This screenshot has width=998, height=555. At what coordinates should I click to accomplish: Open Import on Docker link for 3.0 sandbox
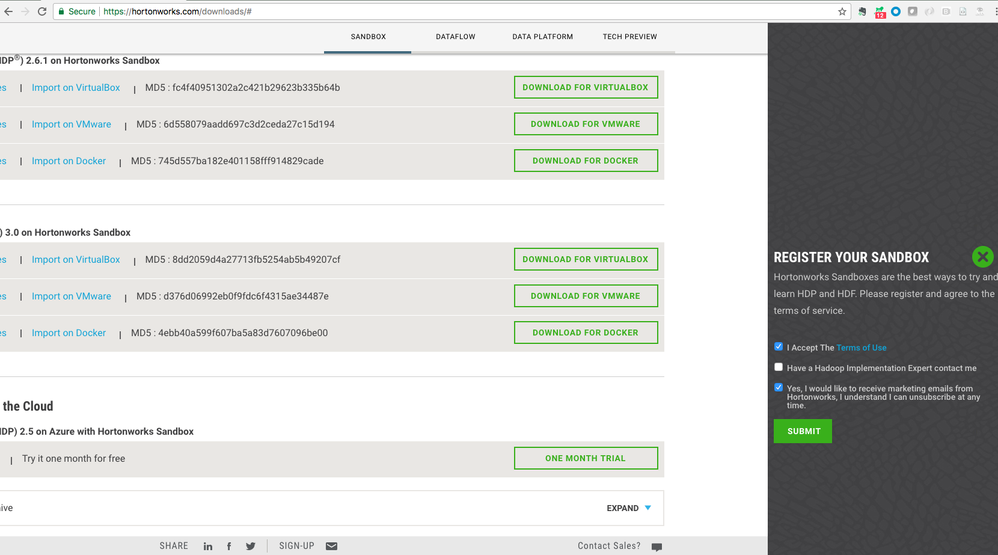(69, 333)
